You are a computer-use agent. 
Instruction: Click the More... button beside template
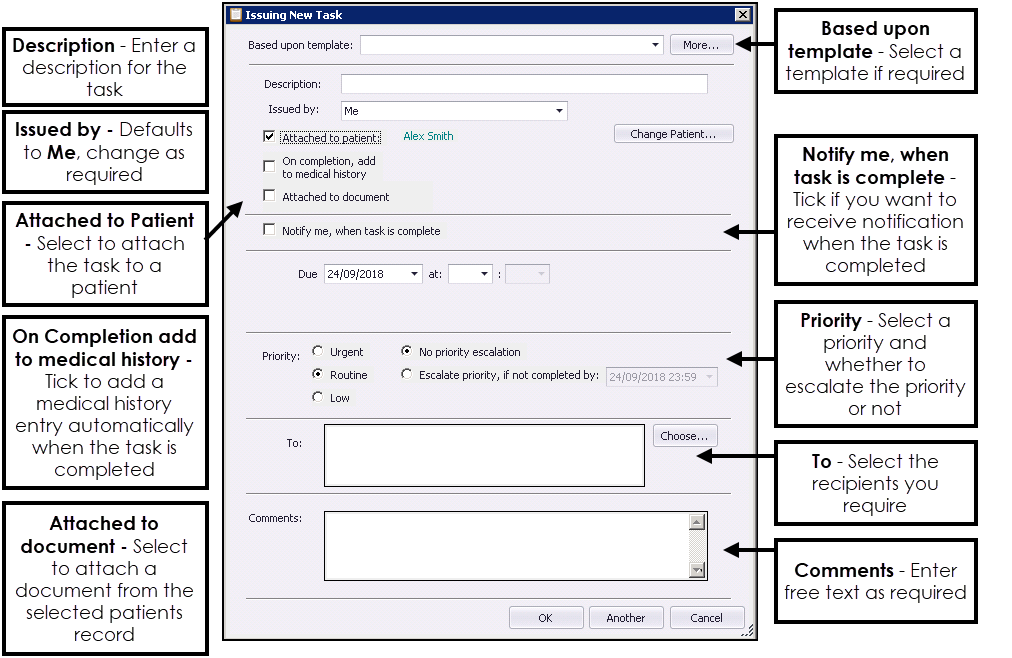pos(701,45)
